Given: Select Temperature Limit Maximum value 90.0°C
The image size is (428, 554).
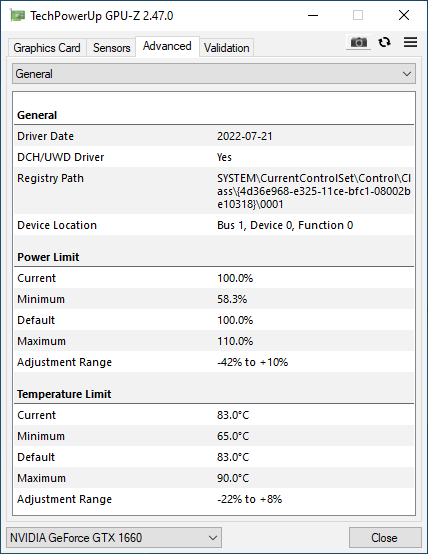Looking at the screenshot, I should pyautogui.click(x=233, y=478).
